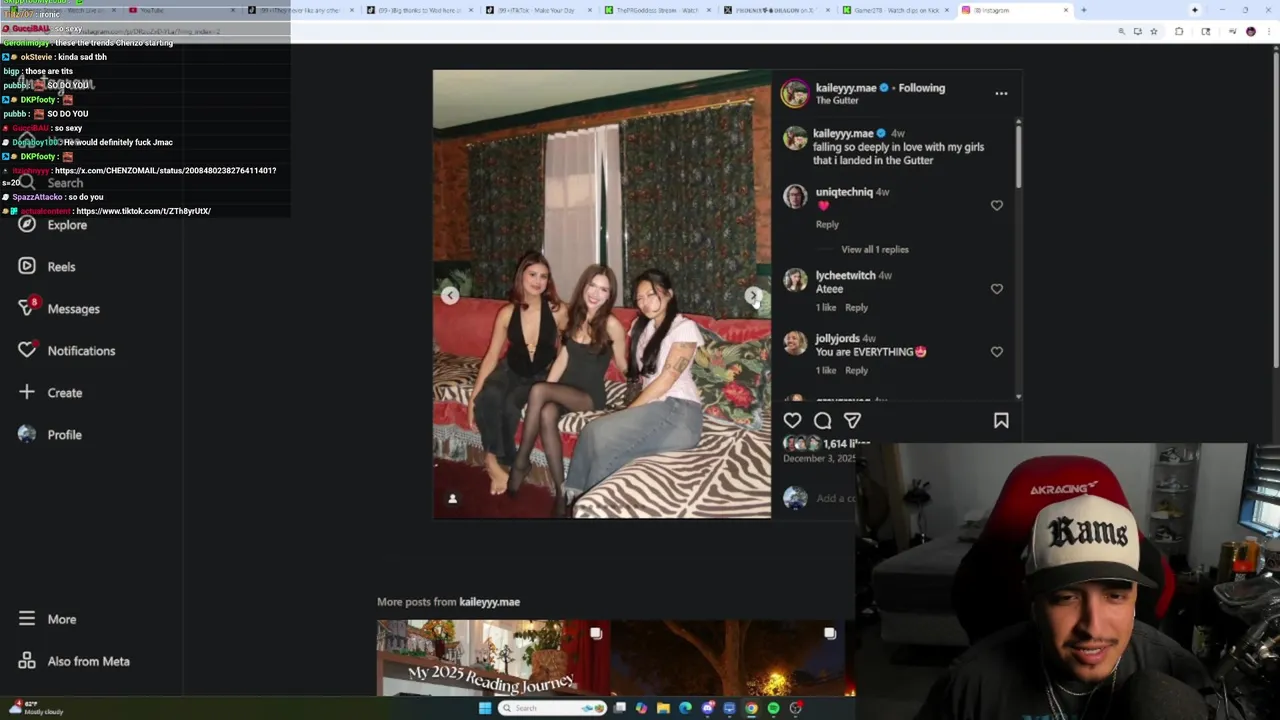The image size is (1280, 720).
Task: Show tagged people icon on photo
Action: point(452,498)
